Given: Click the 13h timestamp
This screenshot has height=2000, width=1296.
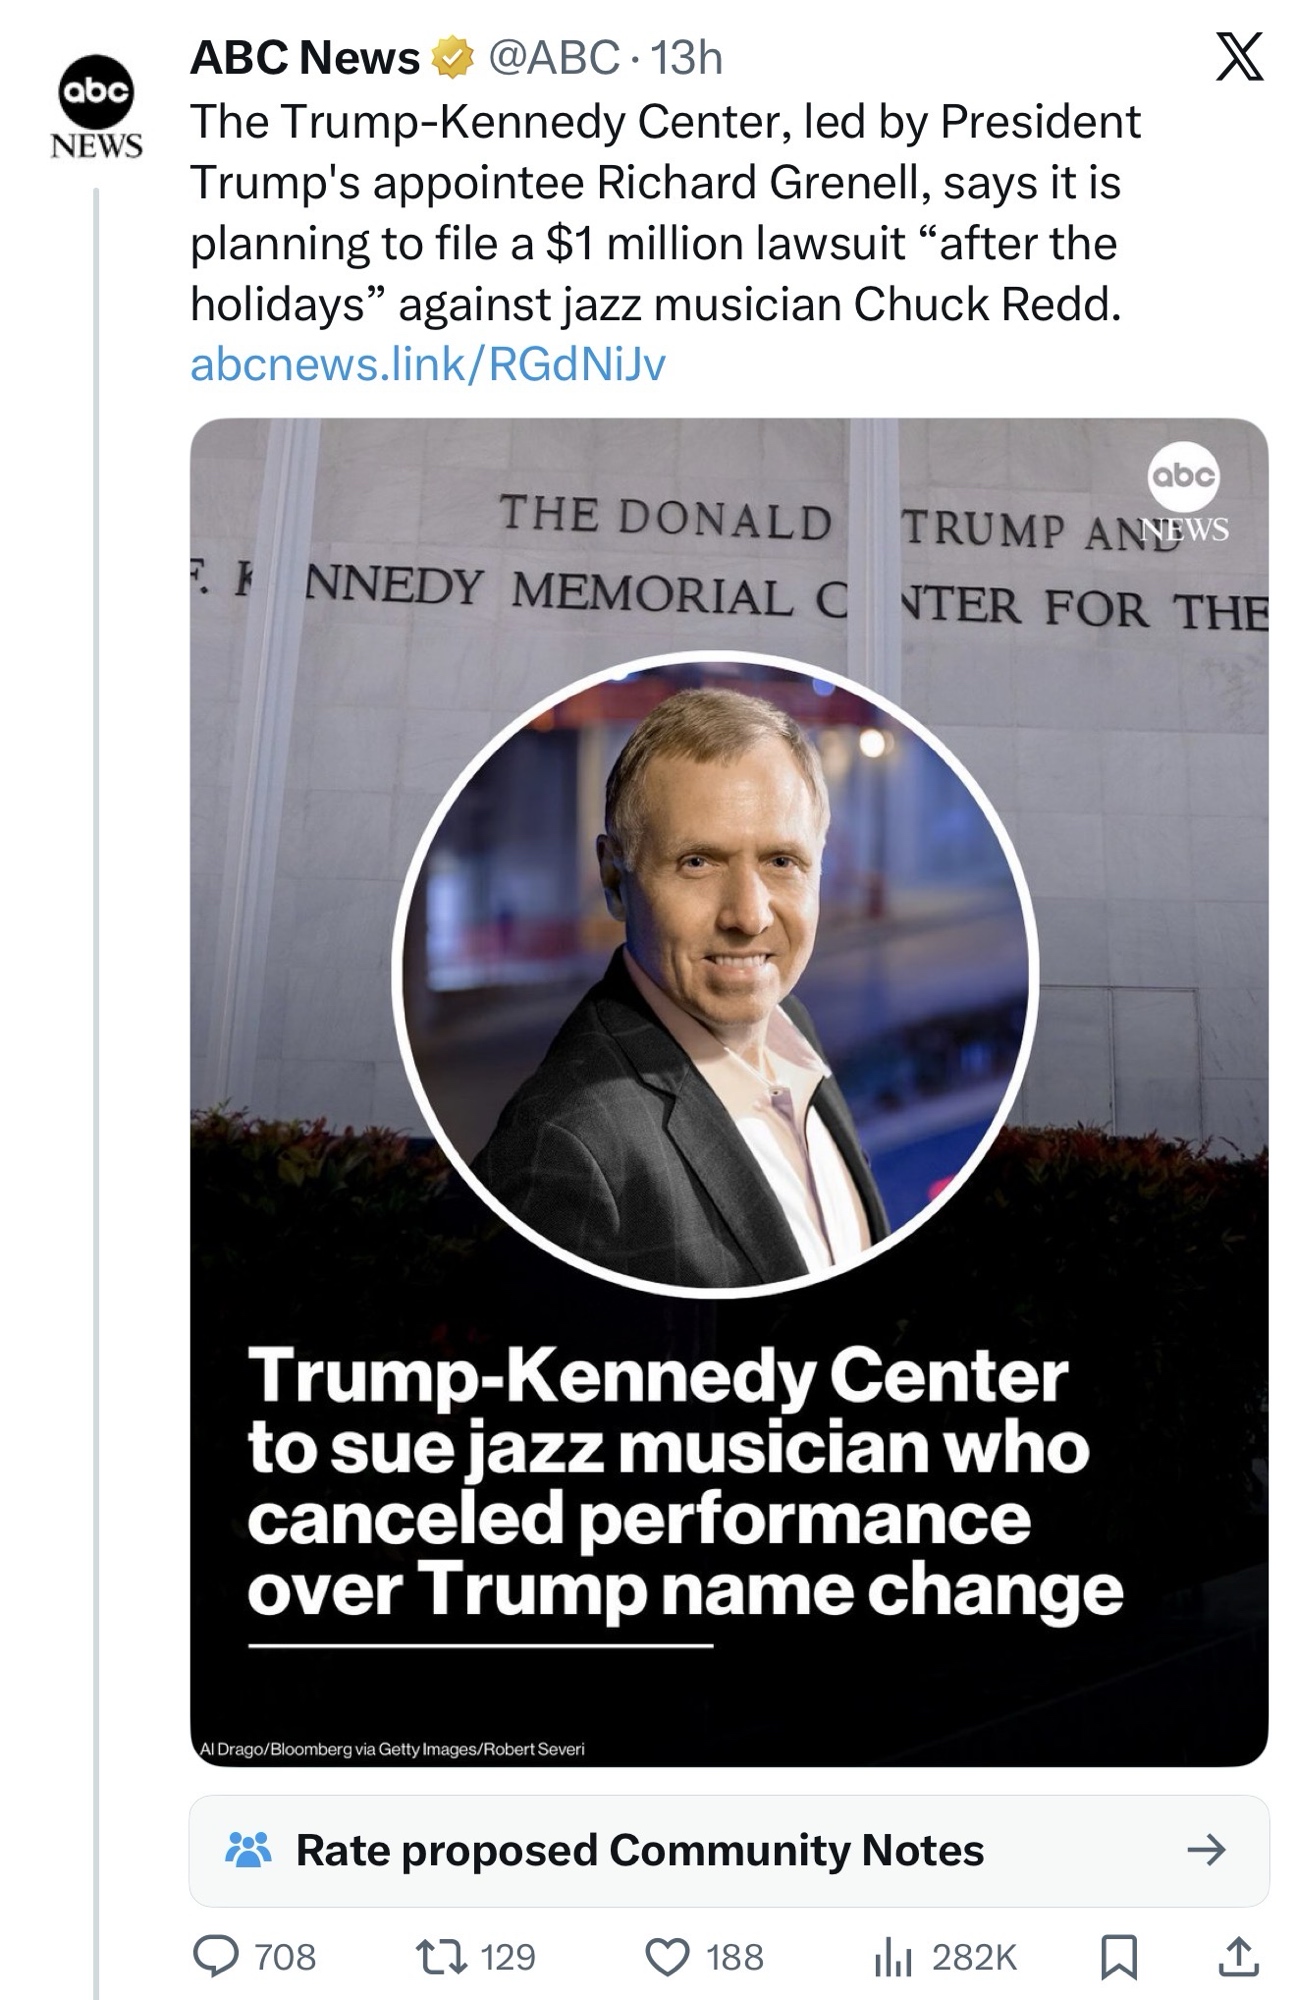Looking at the screenshot, I should click(x=686, y=59).
